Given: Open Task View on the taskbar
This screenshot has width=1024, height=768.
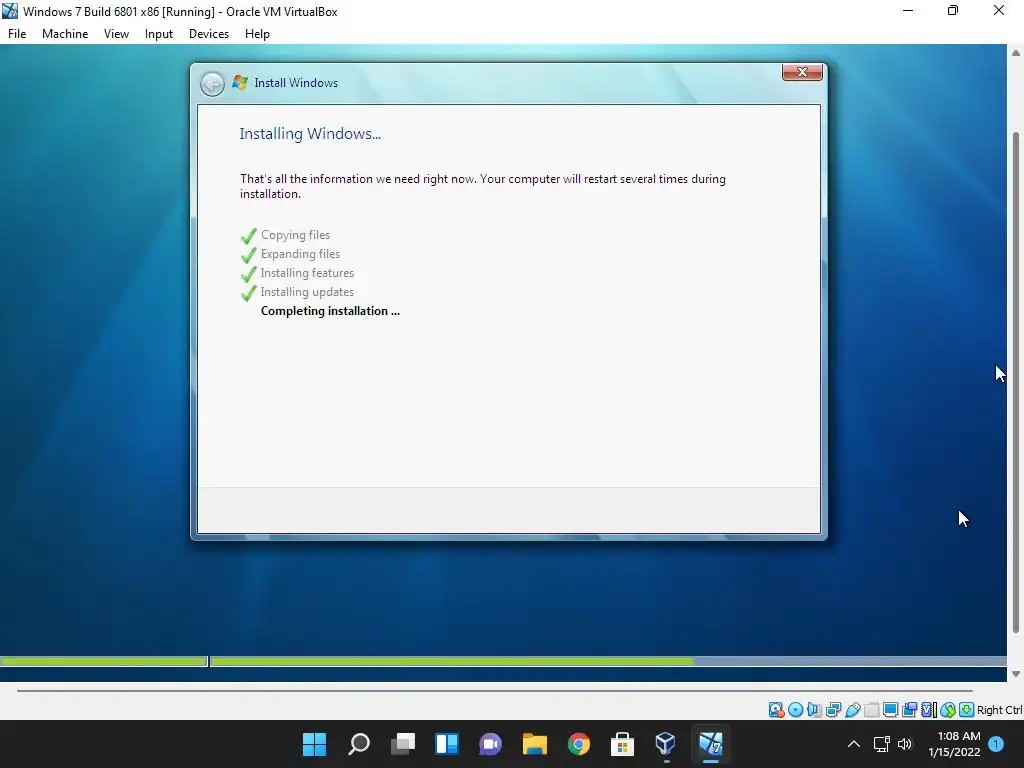Looking at the screenshot, I should point(403,744).
